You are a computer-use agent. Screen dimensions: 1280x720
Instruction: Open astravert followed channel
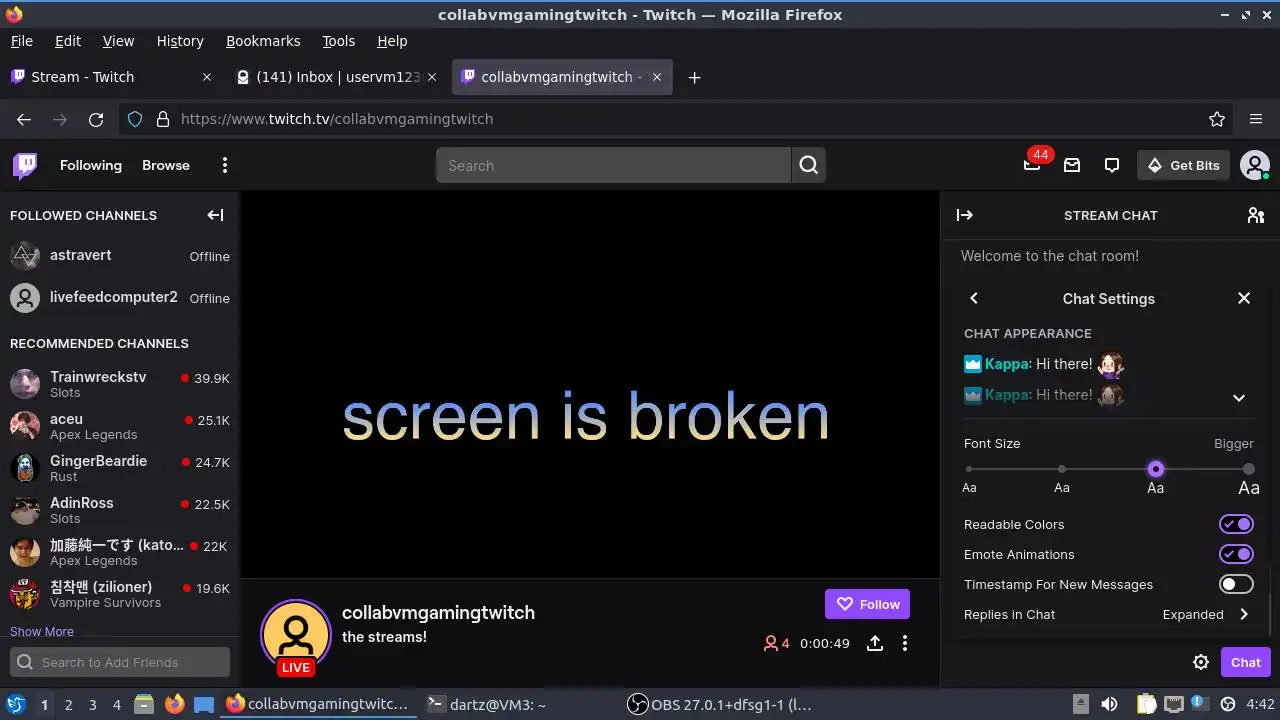120,256
